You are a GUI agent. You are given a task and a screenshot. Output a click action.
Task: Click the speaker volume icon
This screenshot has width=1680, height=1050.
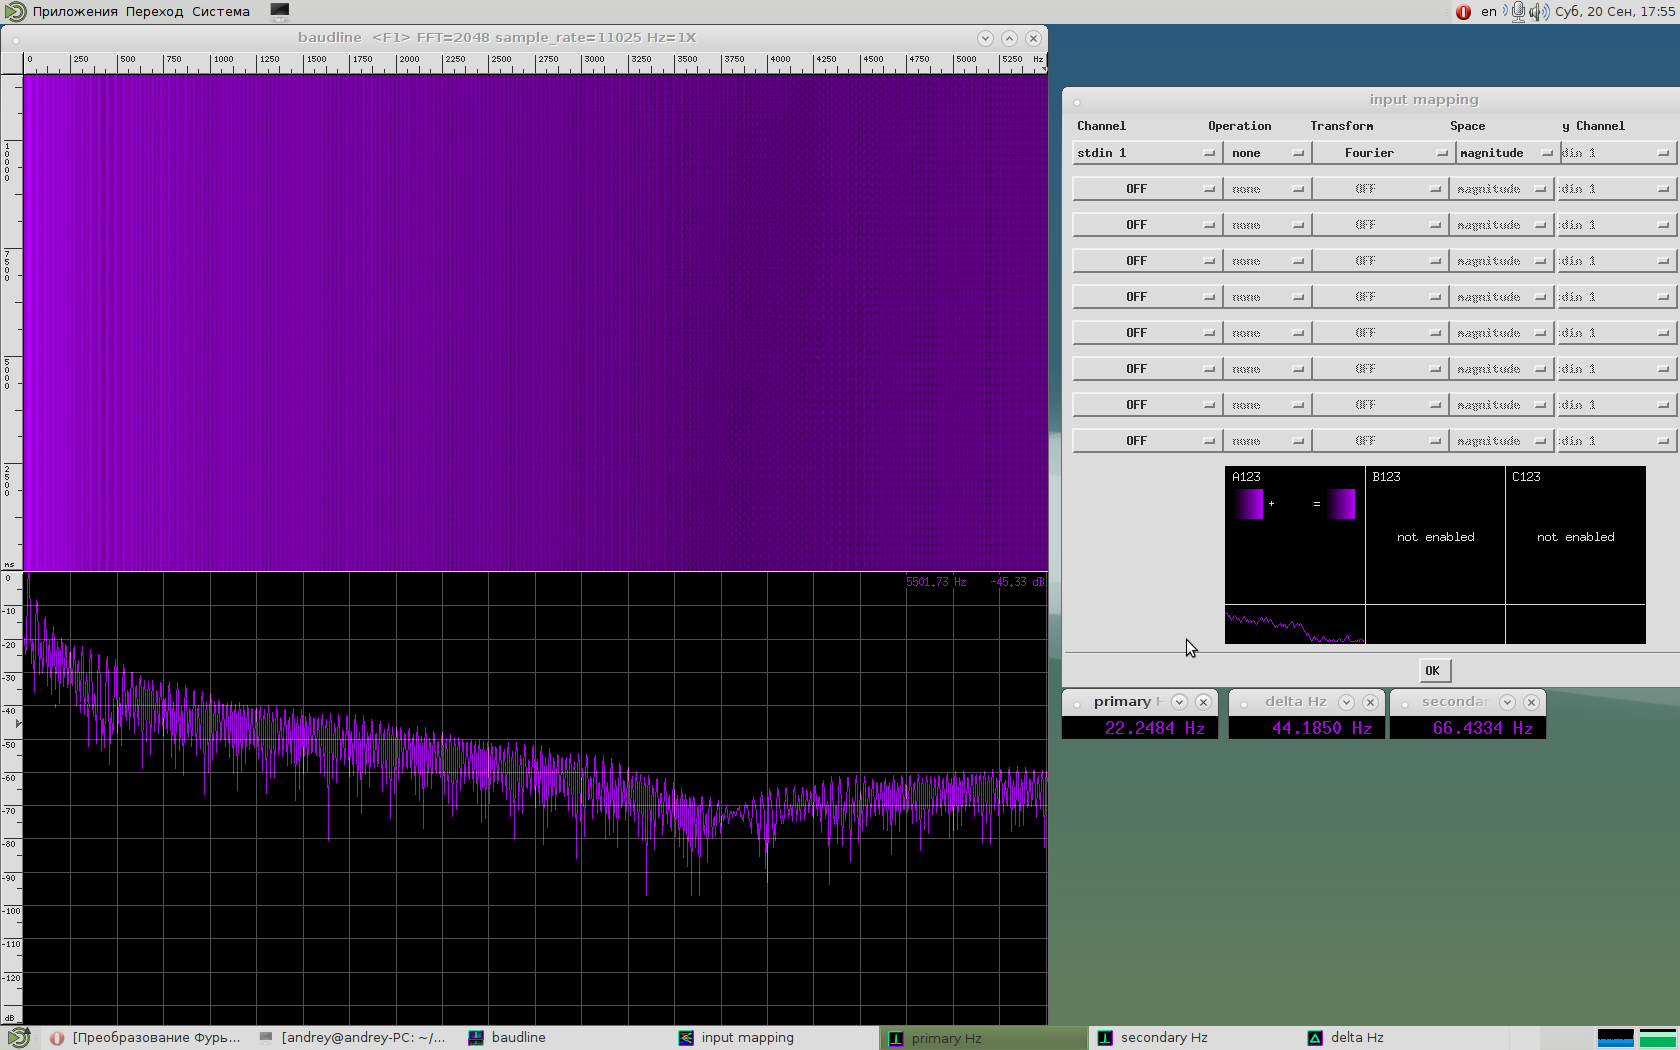point(1538,12)
